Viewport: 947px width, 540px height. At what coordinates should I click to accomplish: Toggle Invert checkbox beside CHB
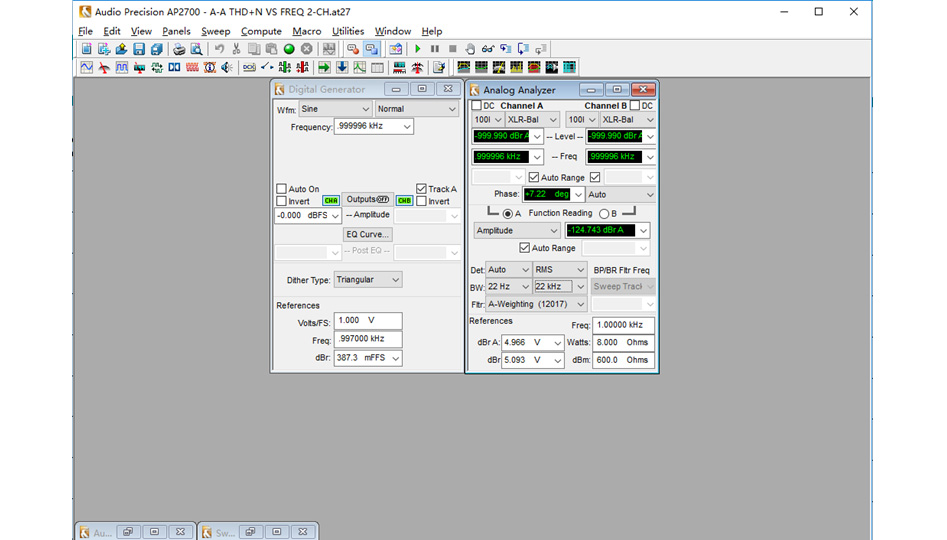[x=422, y=201]
